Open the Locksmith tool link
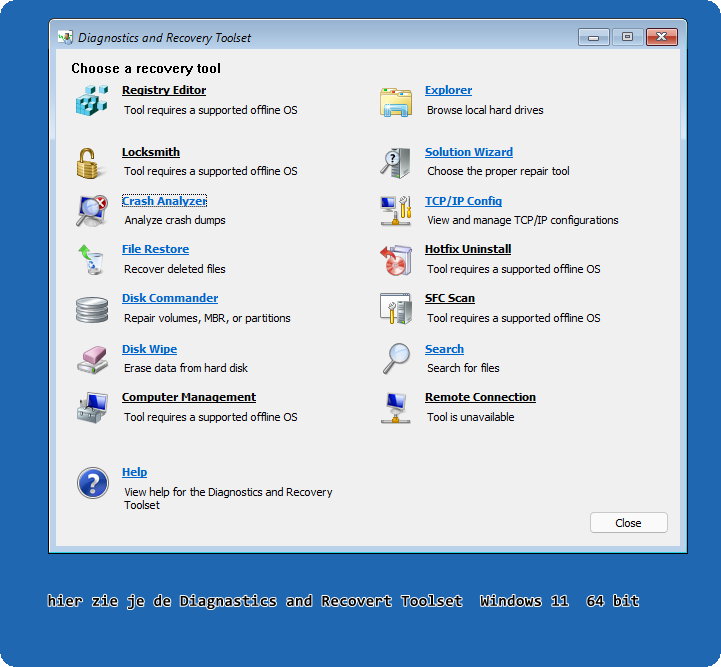 coord(151,152)
